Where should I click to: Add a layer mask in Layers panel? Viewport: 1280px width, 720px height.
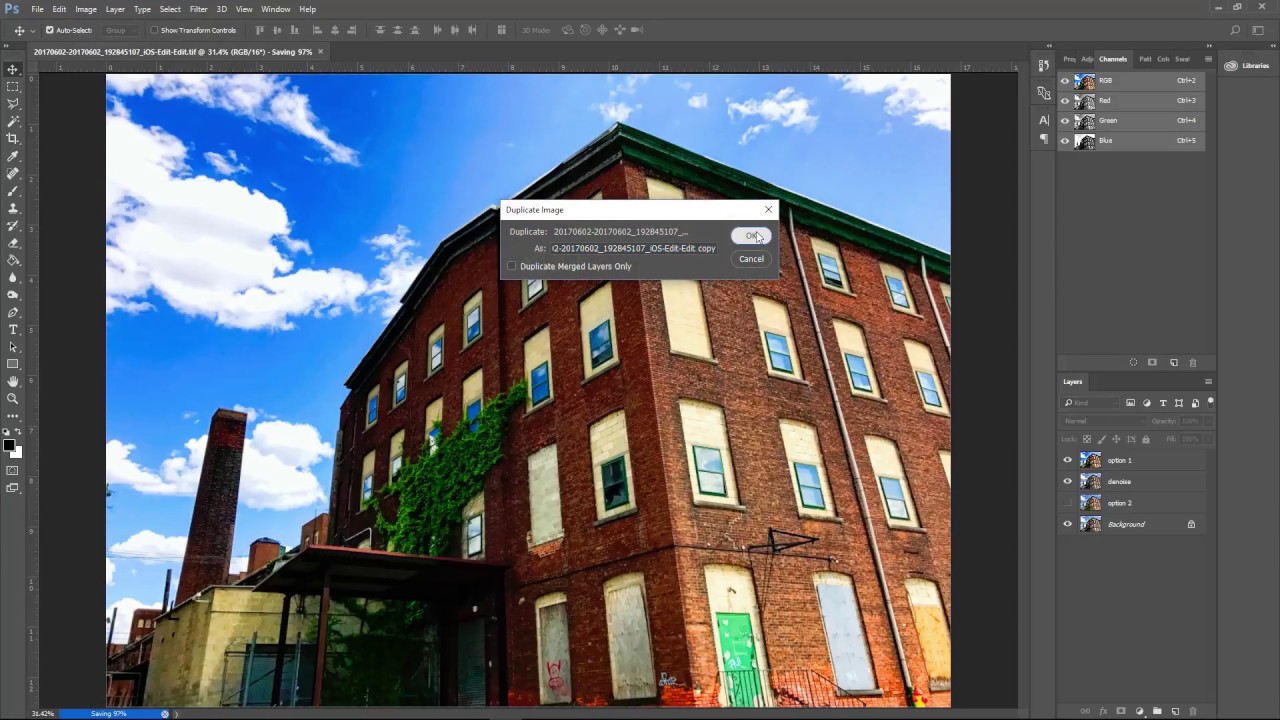point(1120,711)
